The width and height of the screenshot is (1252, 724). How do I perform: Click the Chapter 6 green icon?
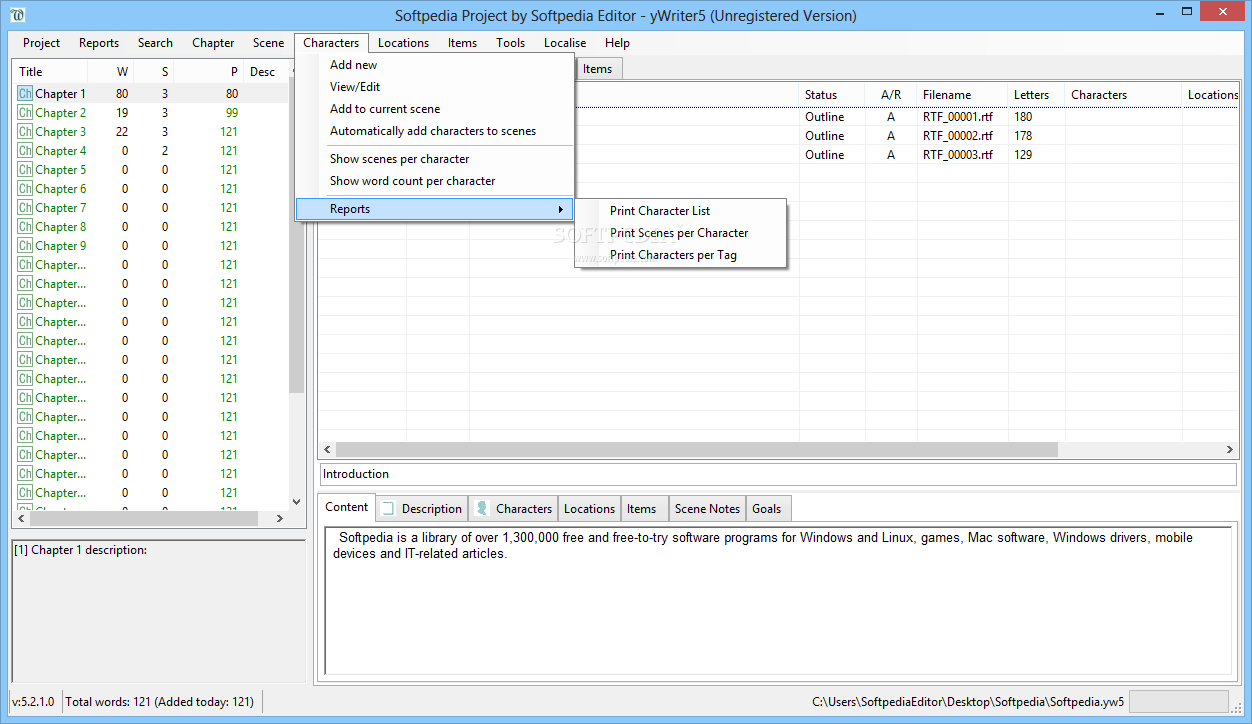click(x=25, y=189)
